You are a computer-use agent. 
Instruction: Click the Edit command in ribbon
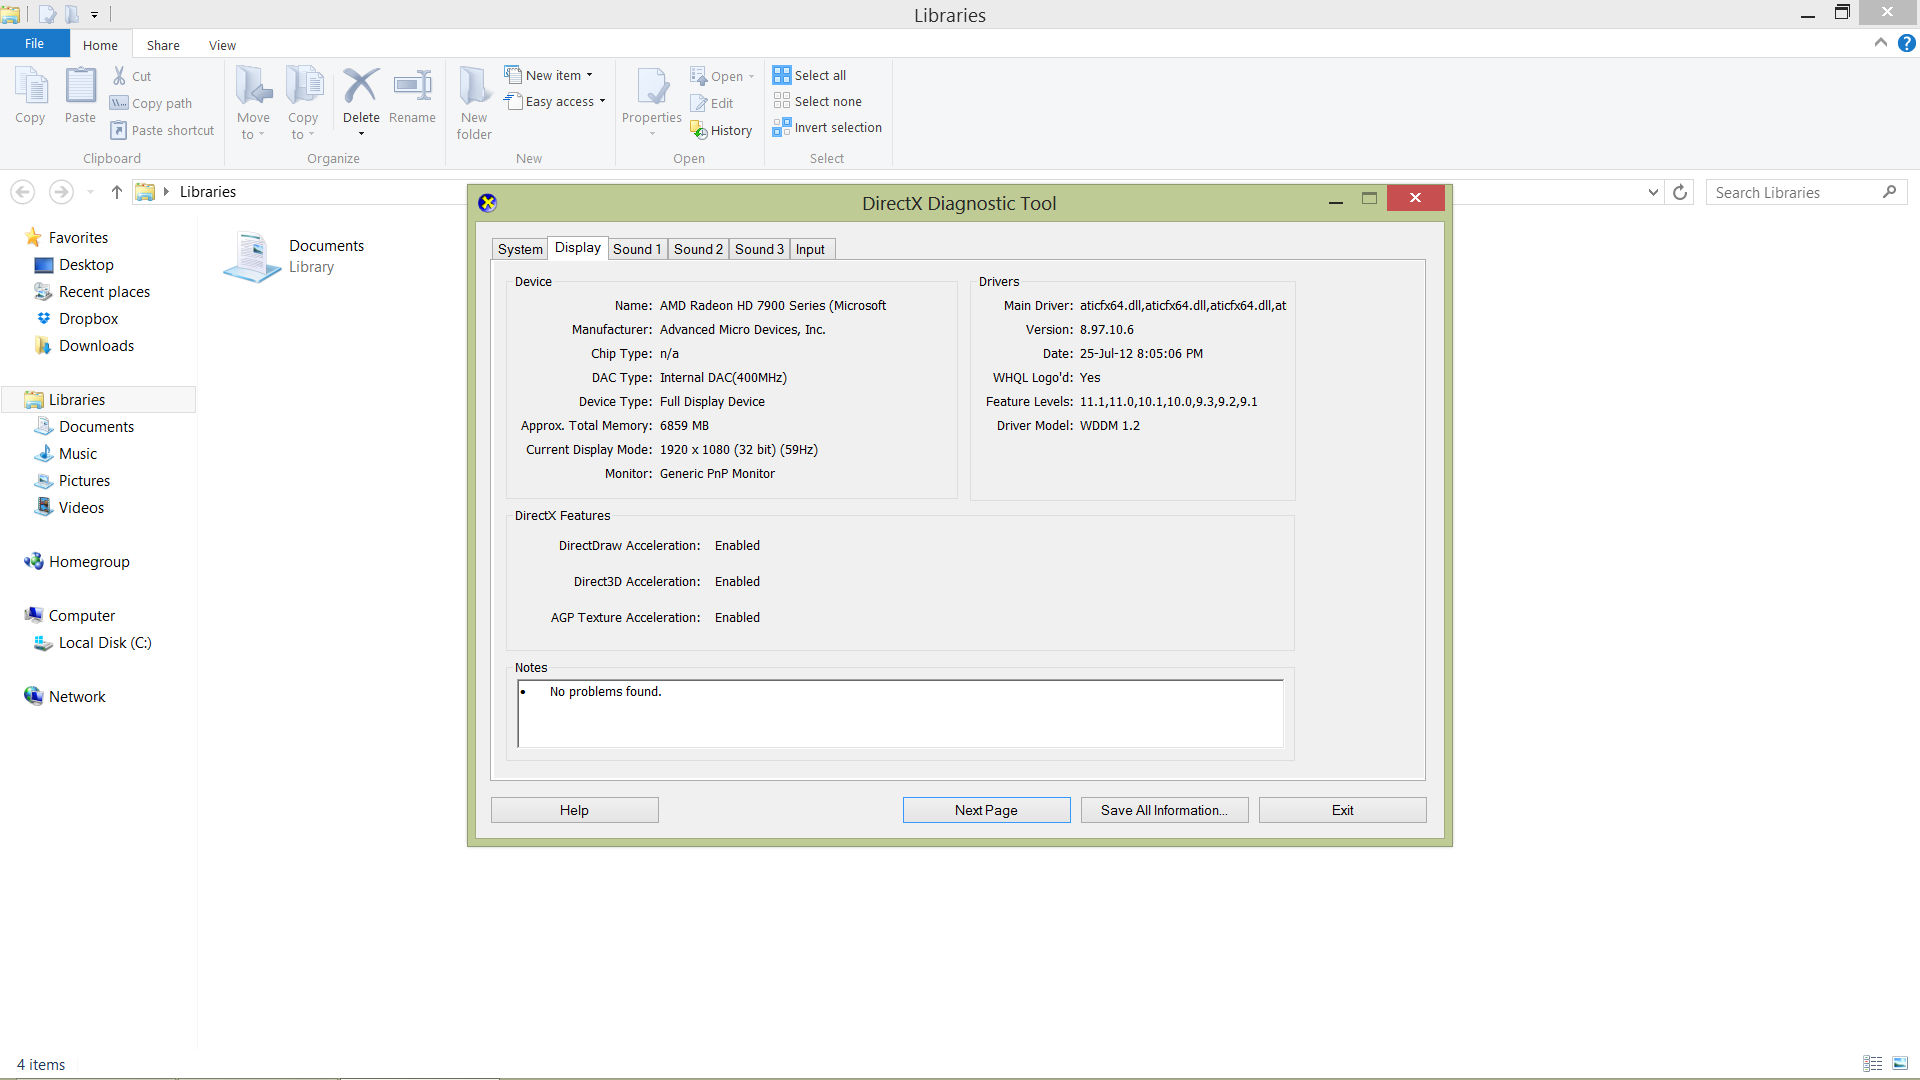[712, 103]
